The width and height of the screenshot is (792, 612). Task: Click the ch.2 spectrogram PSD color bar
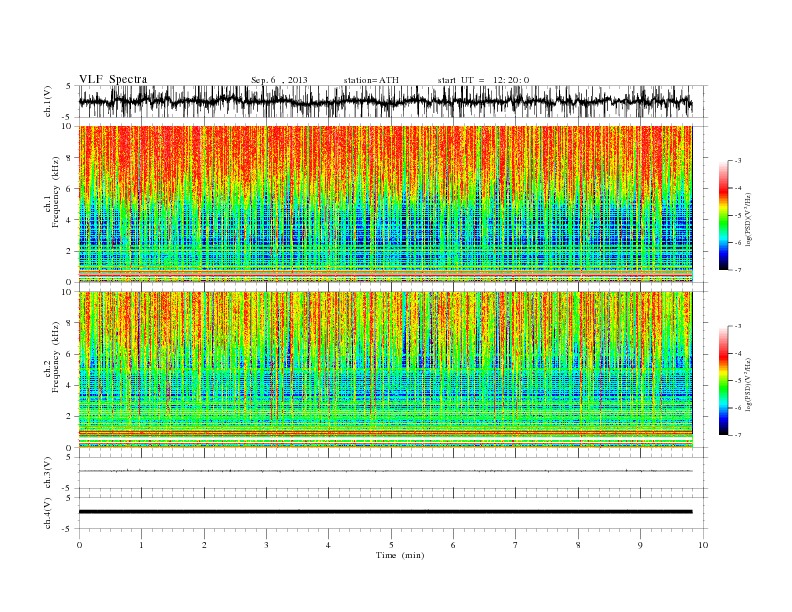click(x=723, y=381)
